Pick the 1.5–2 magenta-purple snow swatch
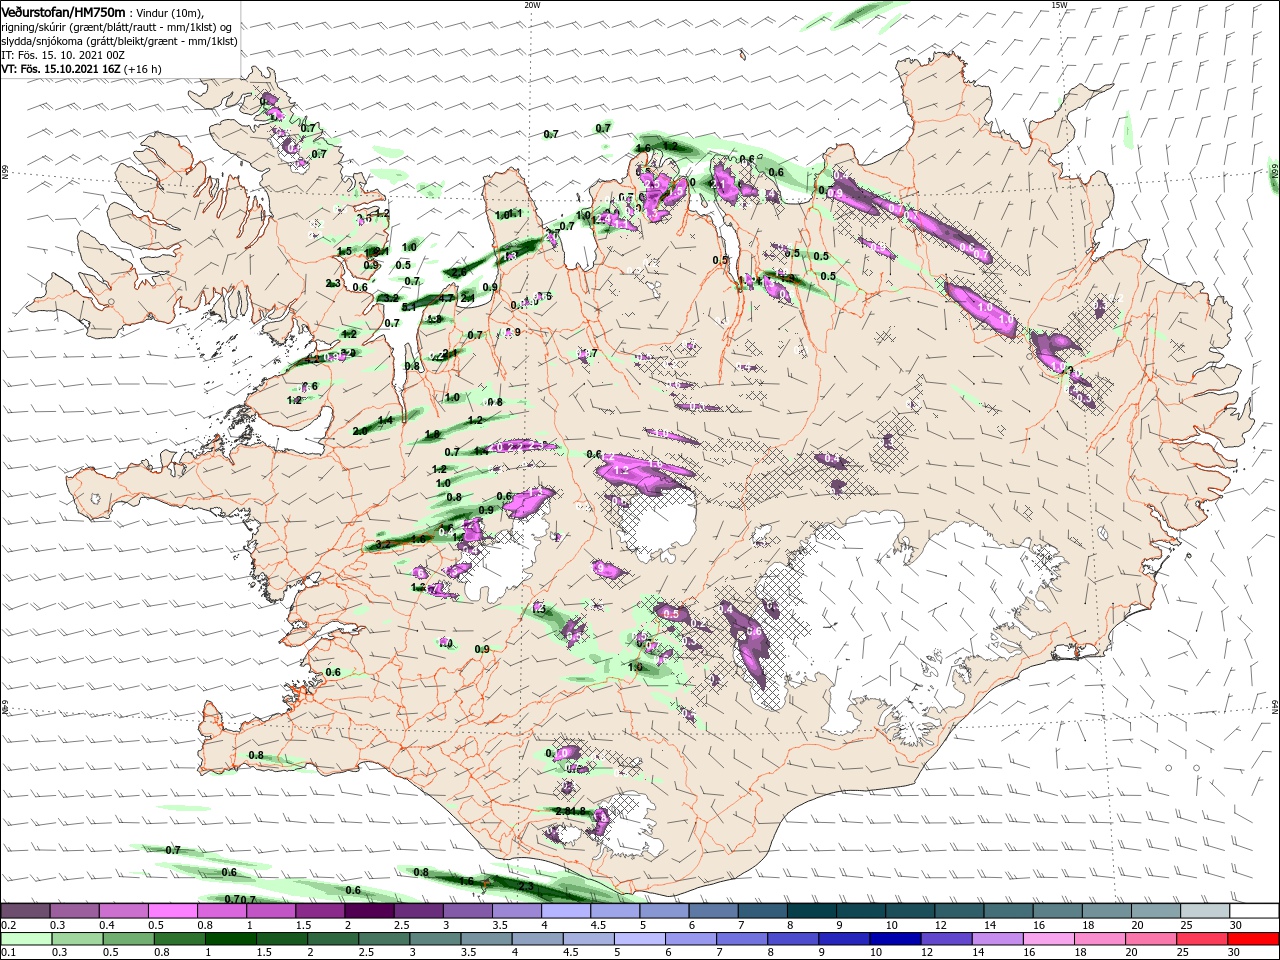 click(320, 911)
